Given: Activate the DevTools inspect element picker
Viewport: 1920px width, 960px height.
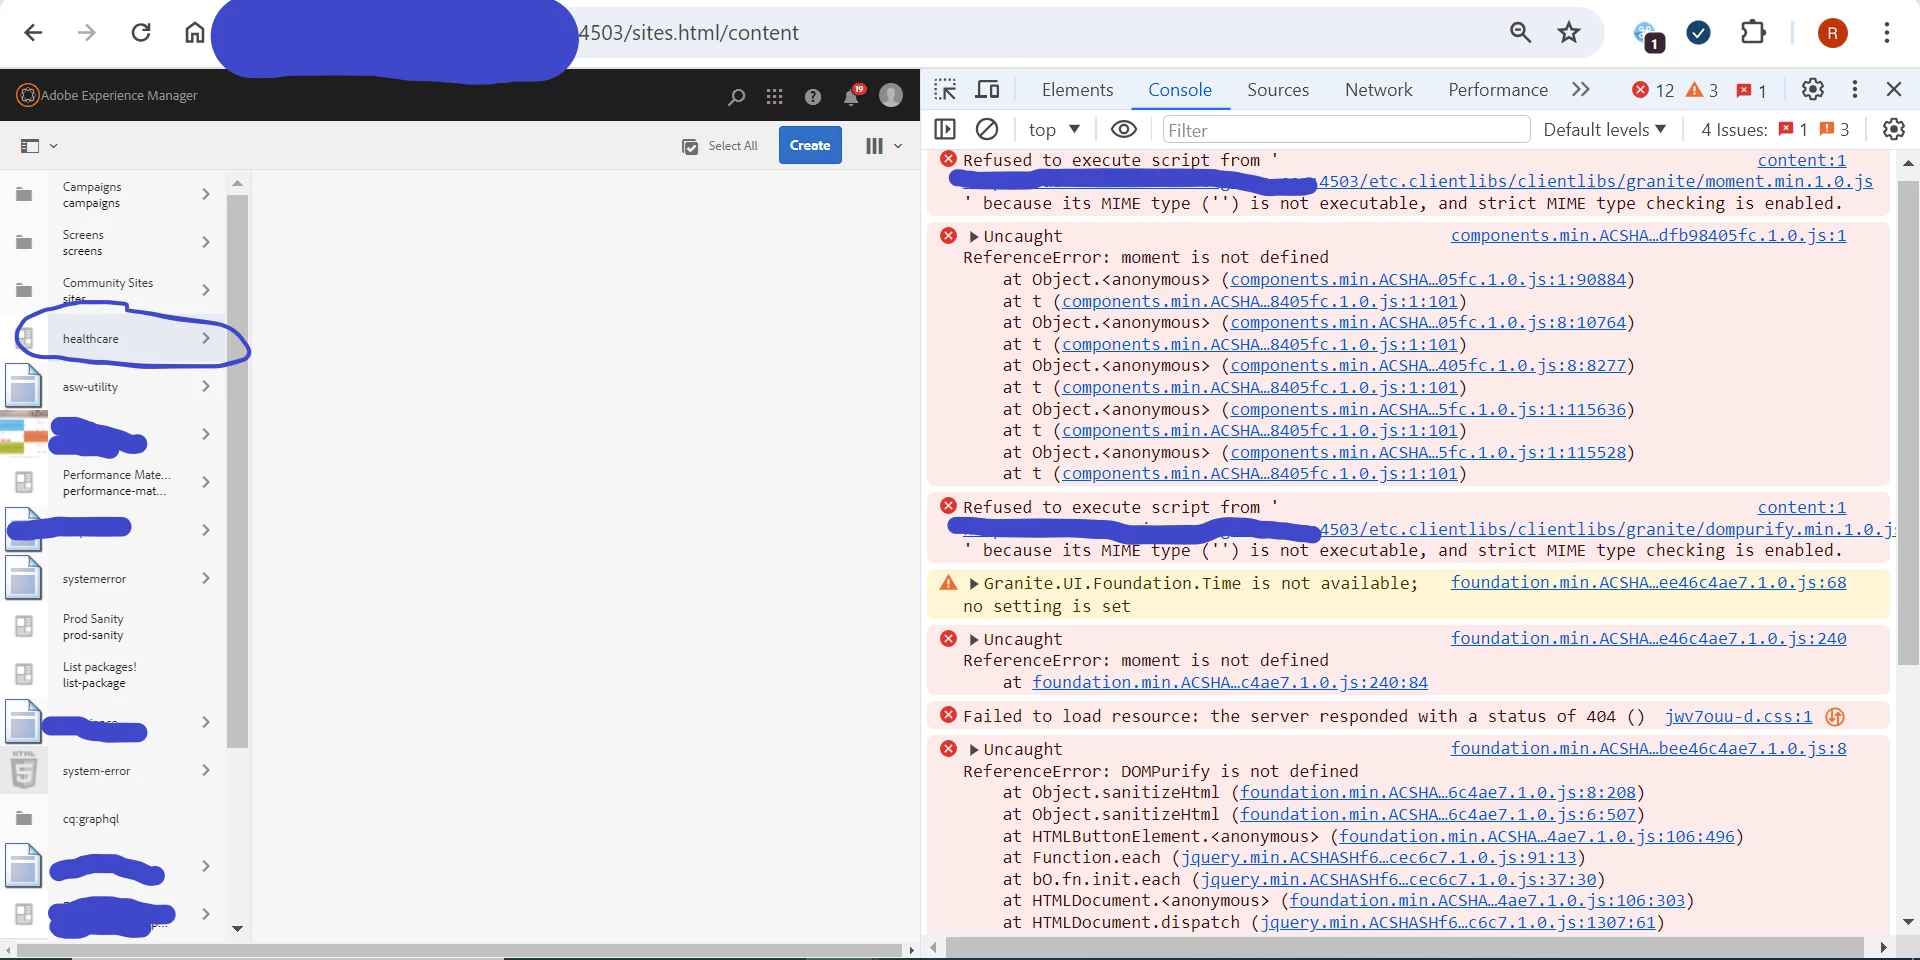Looking at the screenshot, I should [945, 90].
